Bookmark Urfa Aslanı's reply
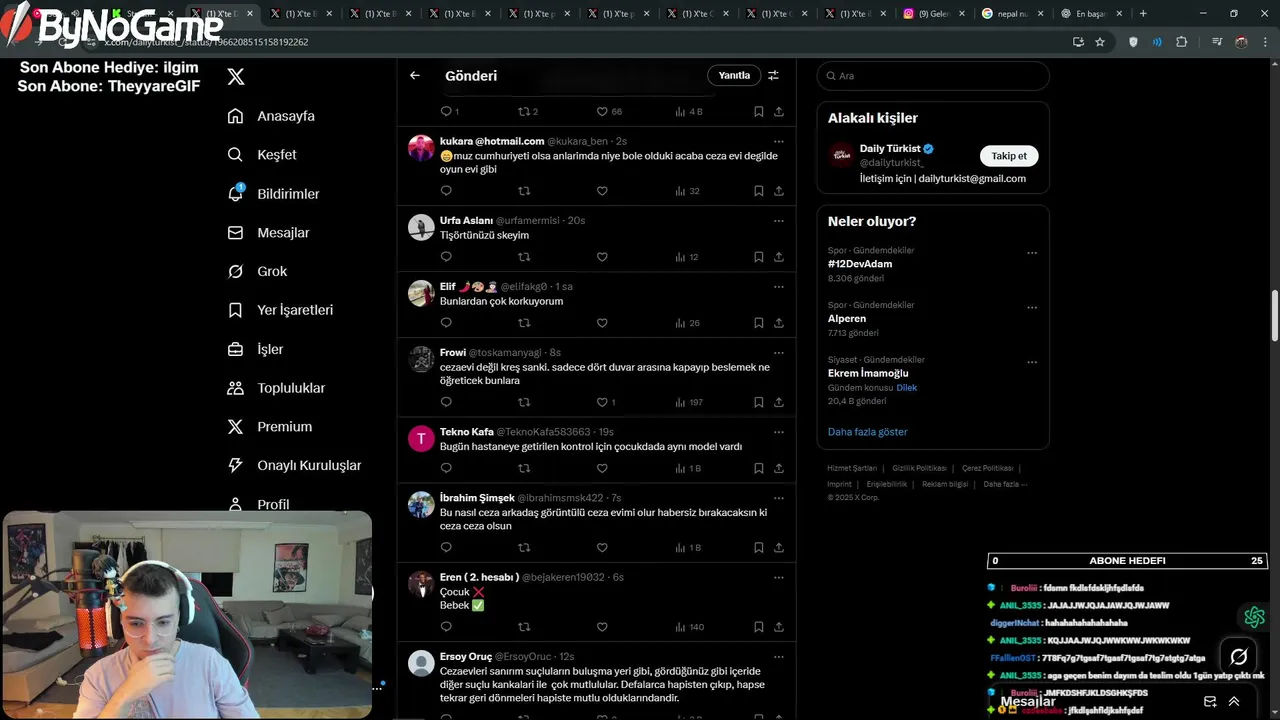Screen dimensions: 1280x720 [x=758, y=257]
